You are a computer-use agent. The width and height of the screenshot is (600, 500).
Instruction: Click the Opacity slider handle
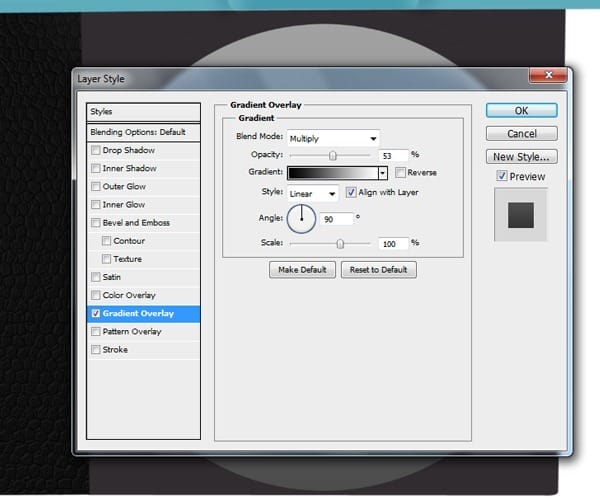[x=333, y=155]
